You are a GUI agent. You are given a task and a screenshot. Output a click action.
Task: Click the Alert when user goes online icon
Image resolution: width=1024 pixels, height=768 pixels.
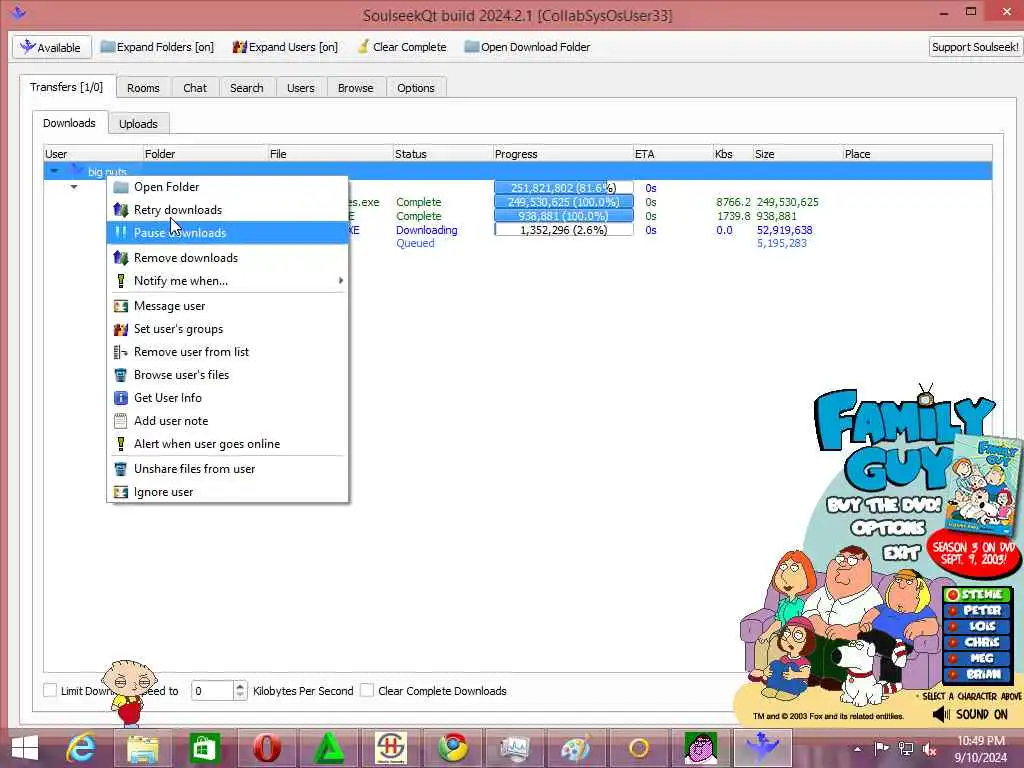point(121,444)
